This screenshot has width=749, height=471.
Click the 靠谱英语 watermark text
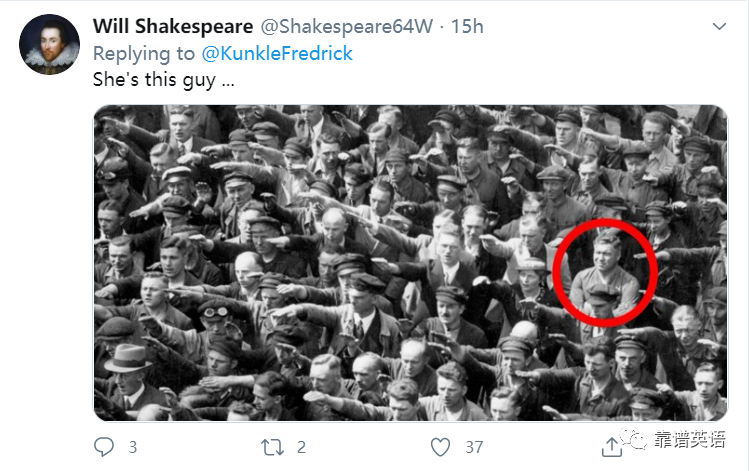pos(689,439)
